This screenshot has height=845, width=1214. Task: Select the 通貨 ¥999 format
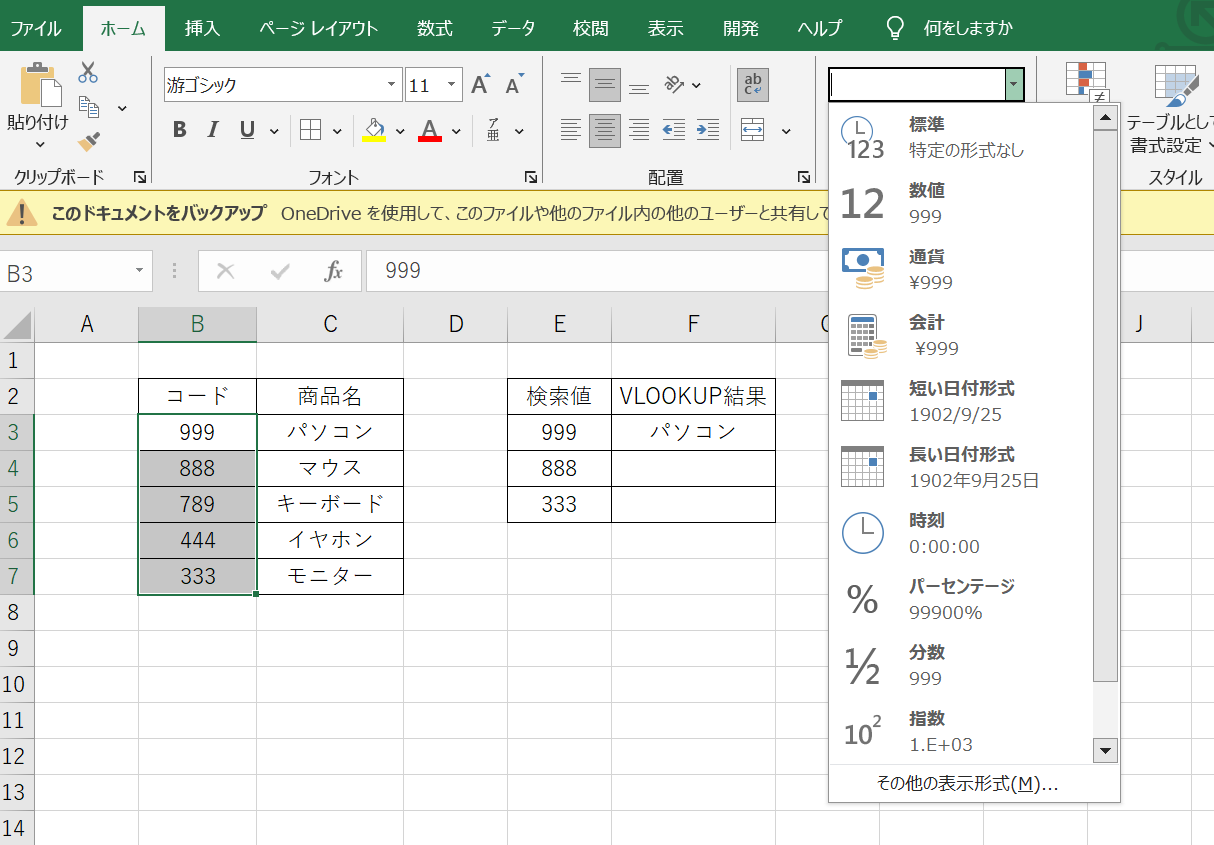(960, 270)
